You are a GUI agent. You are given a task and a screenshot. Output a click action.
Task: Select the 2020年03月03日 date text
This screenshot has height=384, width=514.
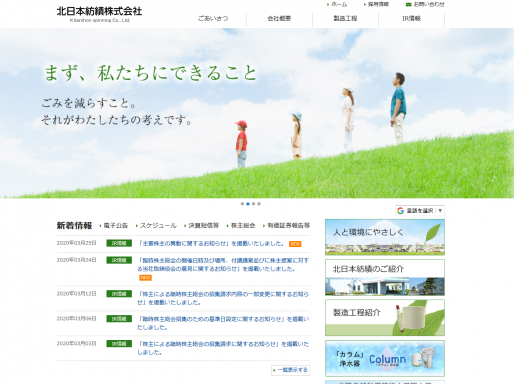(x=76, y=343)
